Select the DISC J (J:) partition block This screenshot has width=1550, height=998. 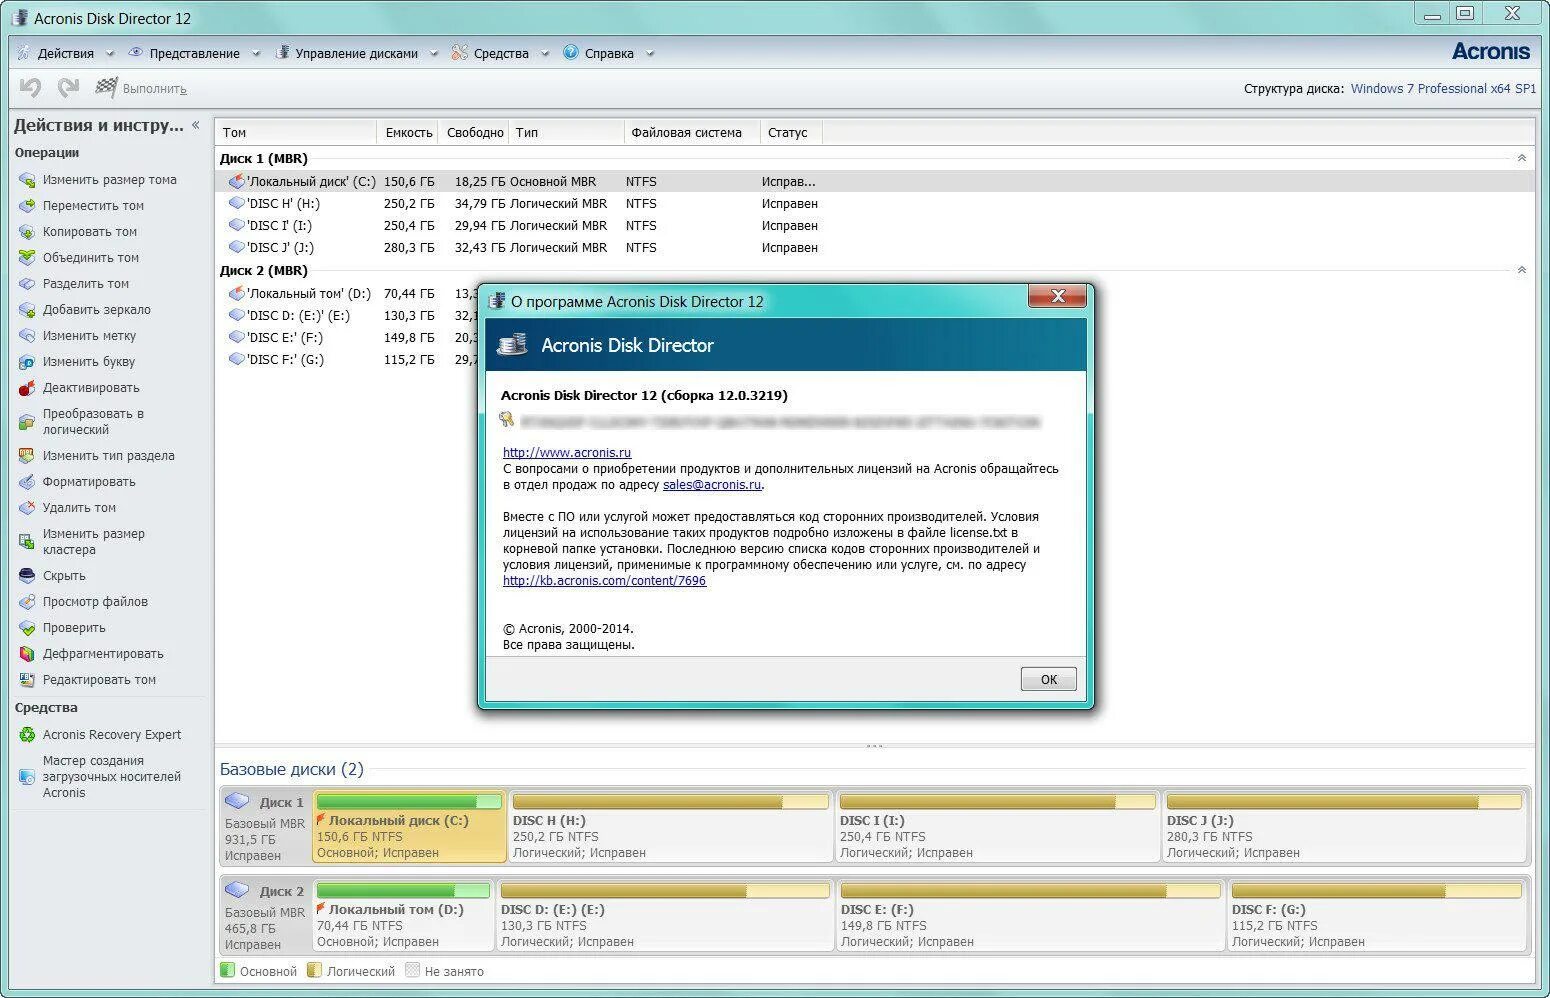1344,826
